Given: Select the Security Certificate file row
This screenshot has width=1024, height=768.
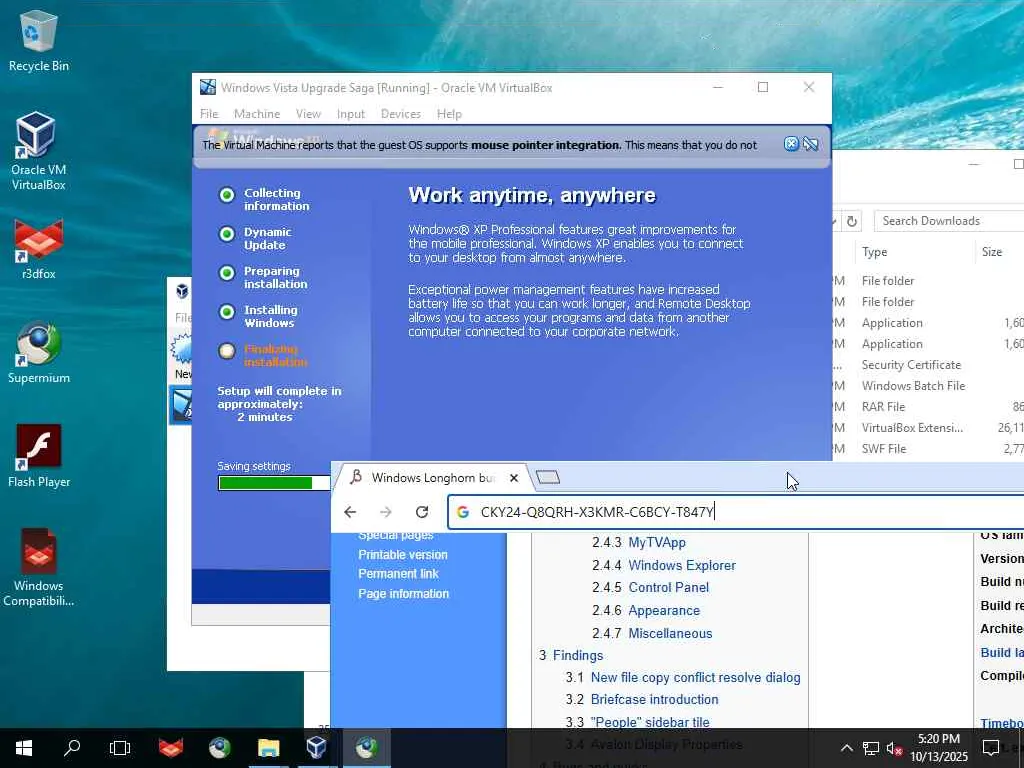Looking at the screenshot, I should point(928,365).
